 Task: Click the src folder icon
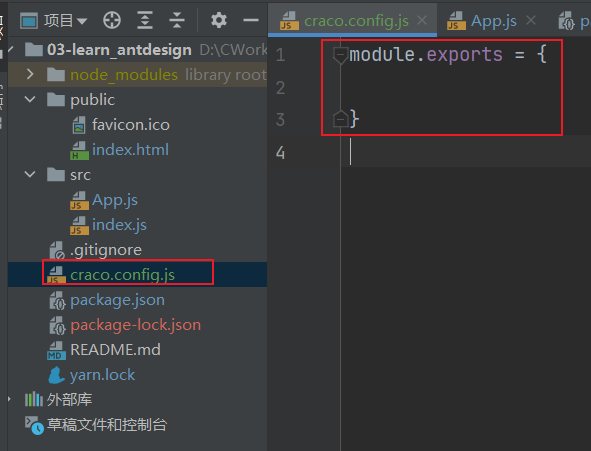coord(56,174)
